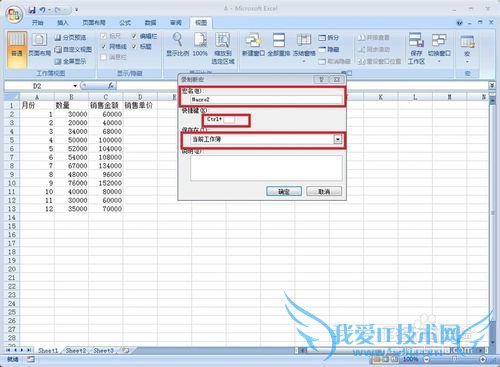Click 缩放到选定区域 zoom to selection
This screenshot has height=367, width=500.
point(223,48)
